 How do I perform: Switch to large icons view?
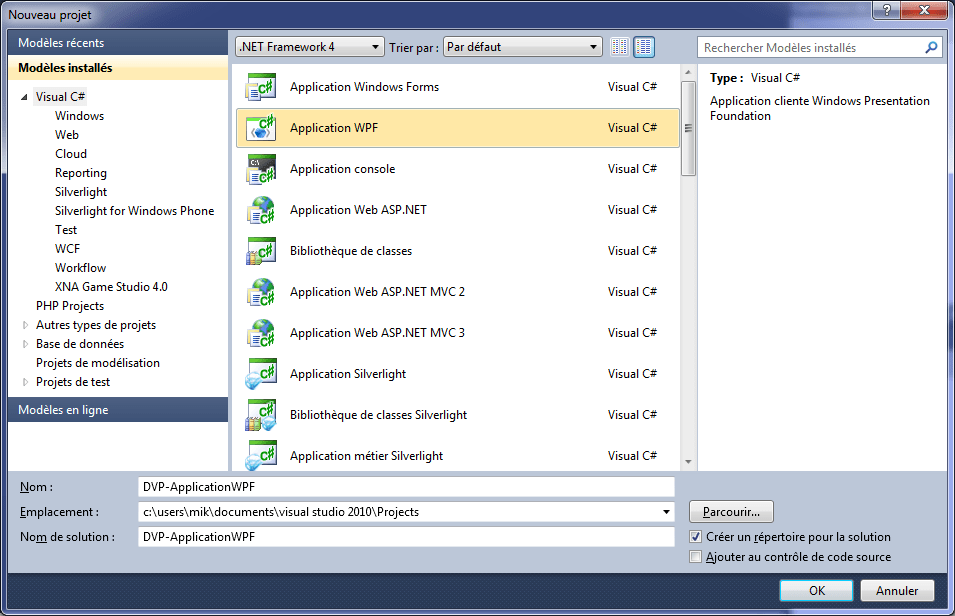(x=643, y=46)
